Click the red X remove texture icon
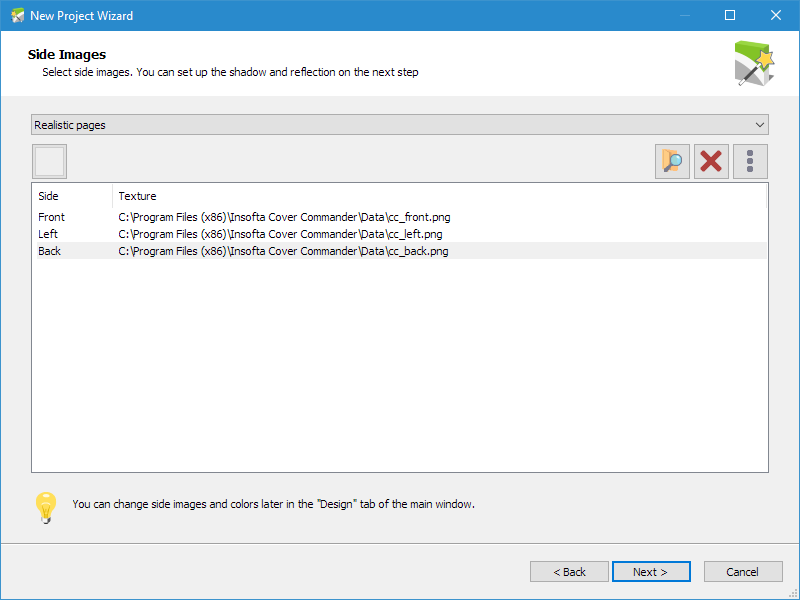The width and height of the screenshot is (800, 600). [711, 161]
